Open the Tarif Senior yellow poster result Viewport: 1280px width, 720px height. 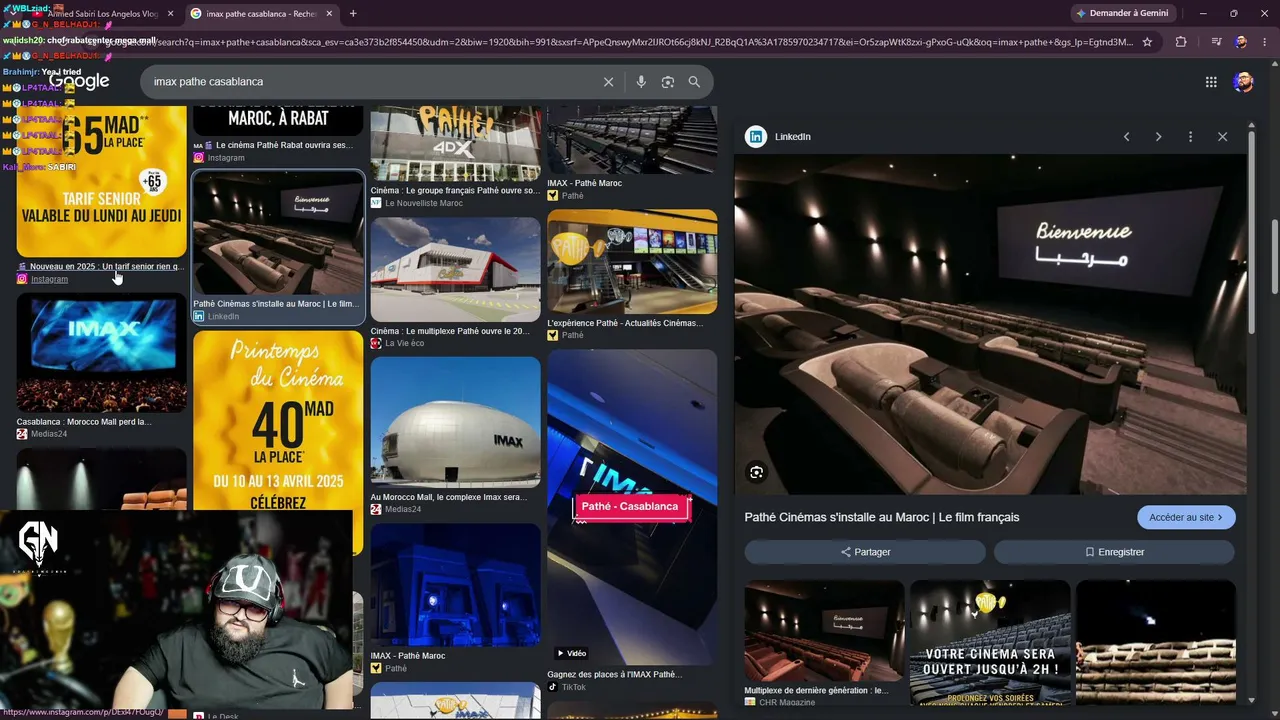pos(102,182)
